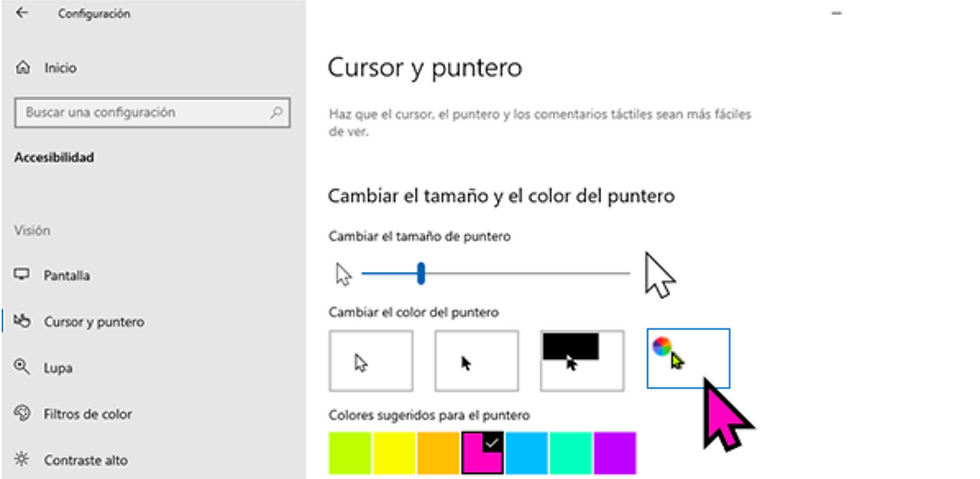The width and height of the screenshot is (980, 479).
Task: Select the custom color pointer option
Action: tap(688, 358)
